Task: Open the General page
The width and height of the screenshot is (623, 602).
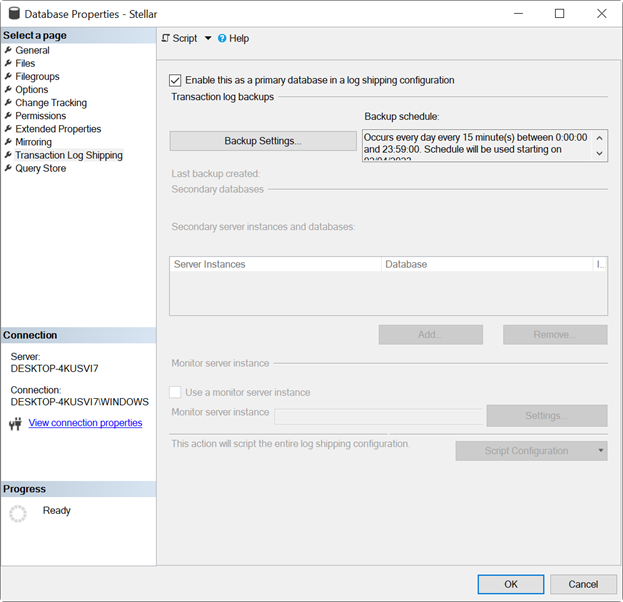Action: tap(32, 50)
